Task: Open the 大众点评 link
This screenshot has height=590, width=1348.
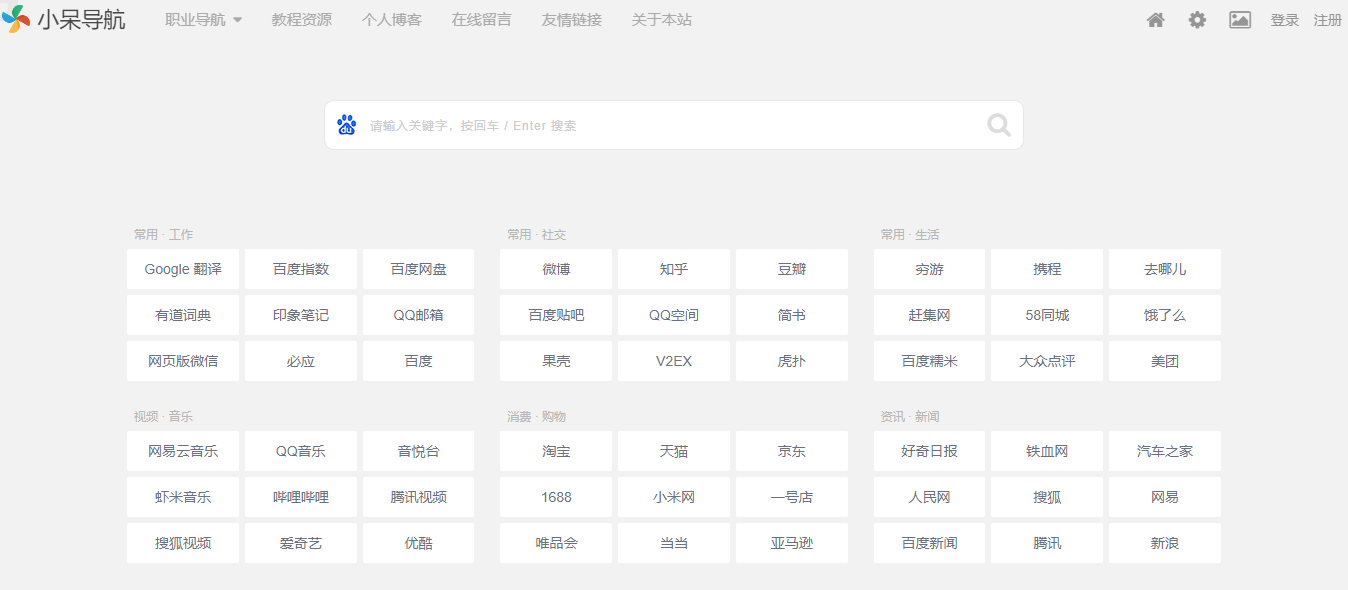Action: pos(1047,361)
